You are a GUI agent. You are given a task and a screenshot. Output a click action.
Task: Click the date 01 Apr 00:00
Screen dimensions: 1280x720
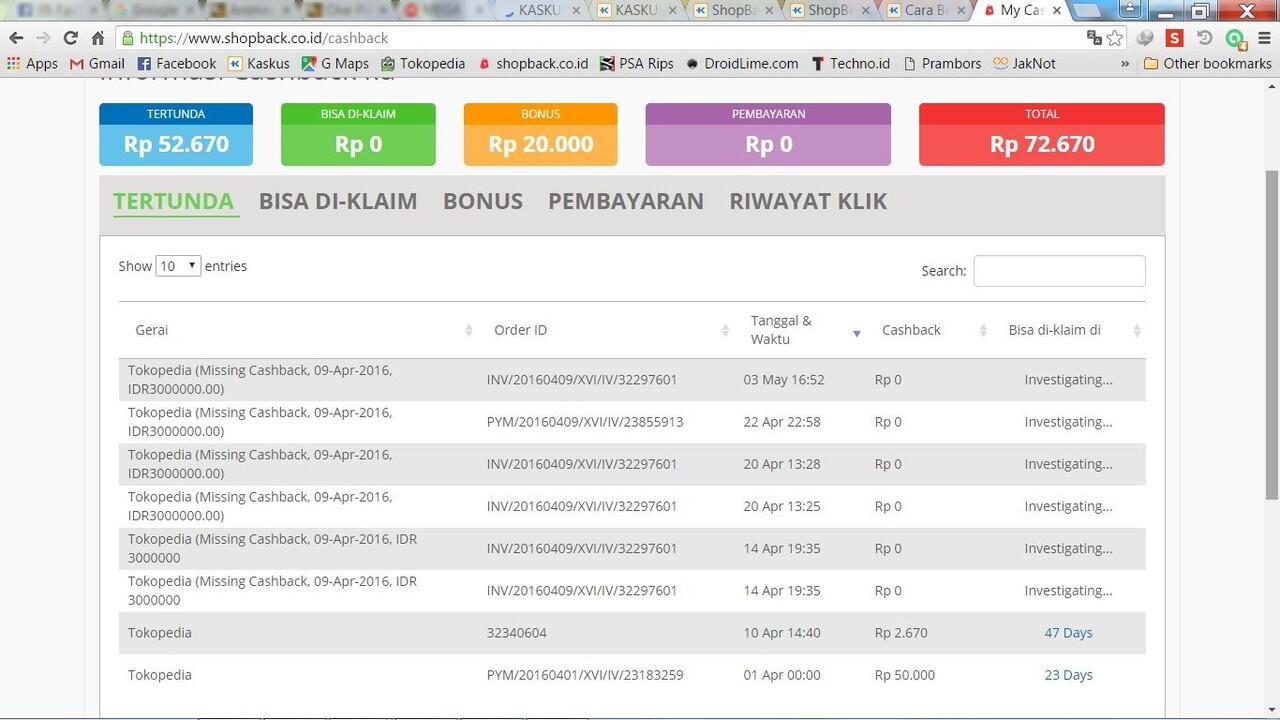[x=782, y=675]
